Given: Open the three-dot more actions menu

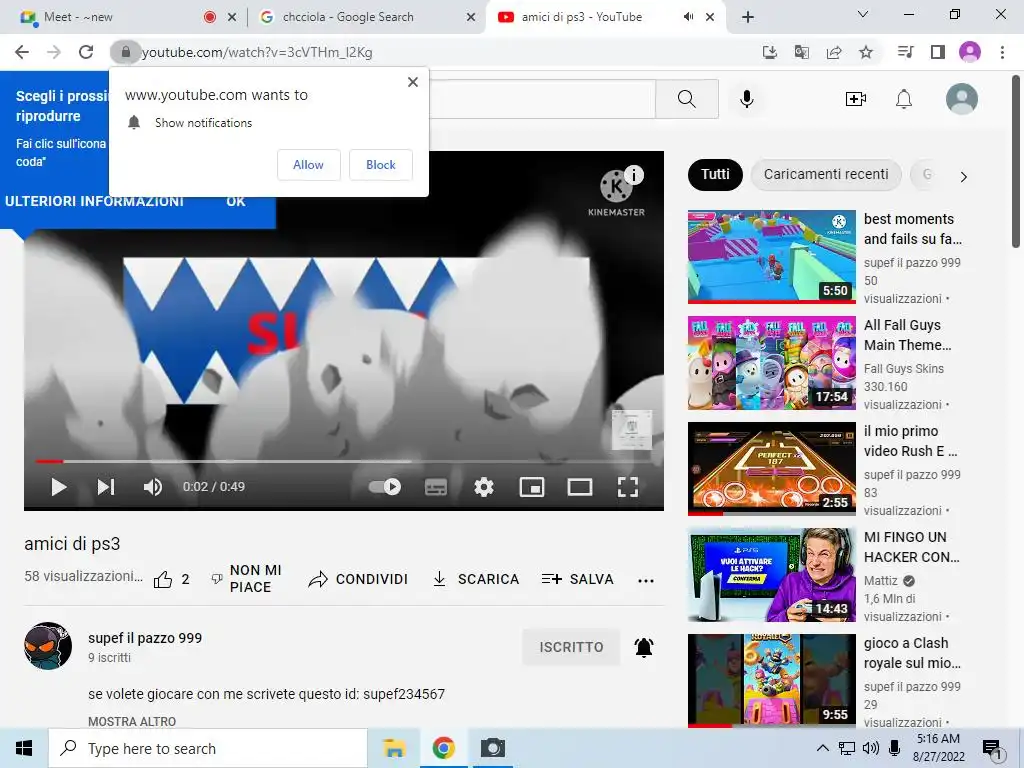Looking at the screenshot, I should click(646, 581).
